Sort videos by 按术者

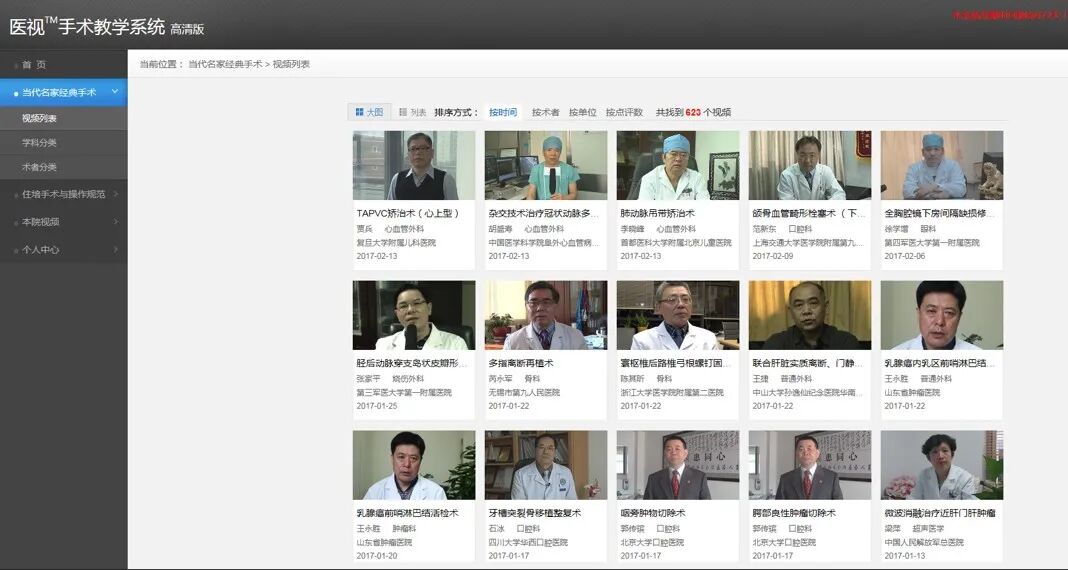click(546, 112)
